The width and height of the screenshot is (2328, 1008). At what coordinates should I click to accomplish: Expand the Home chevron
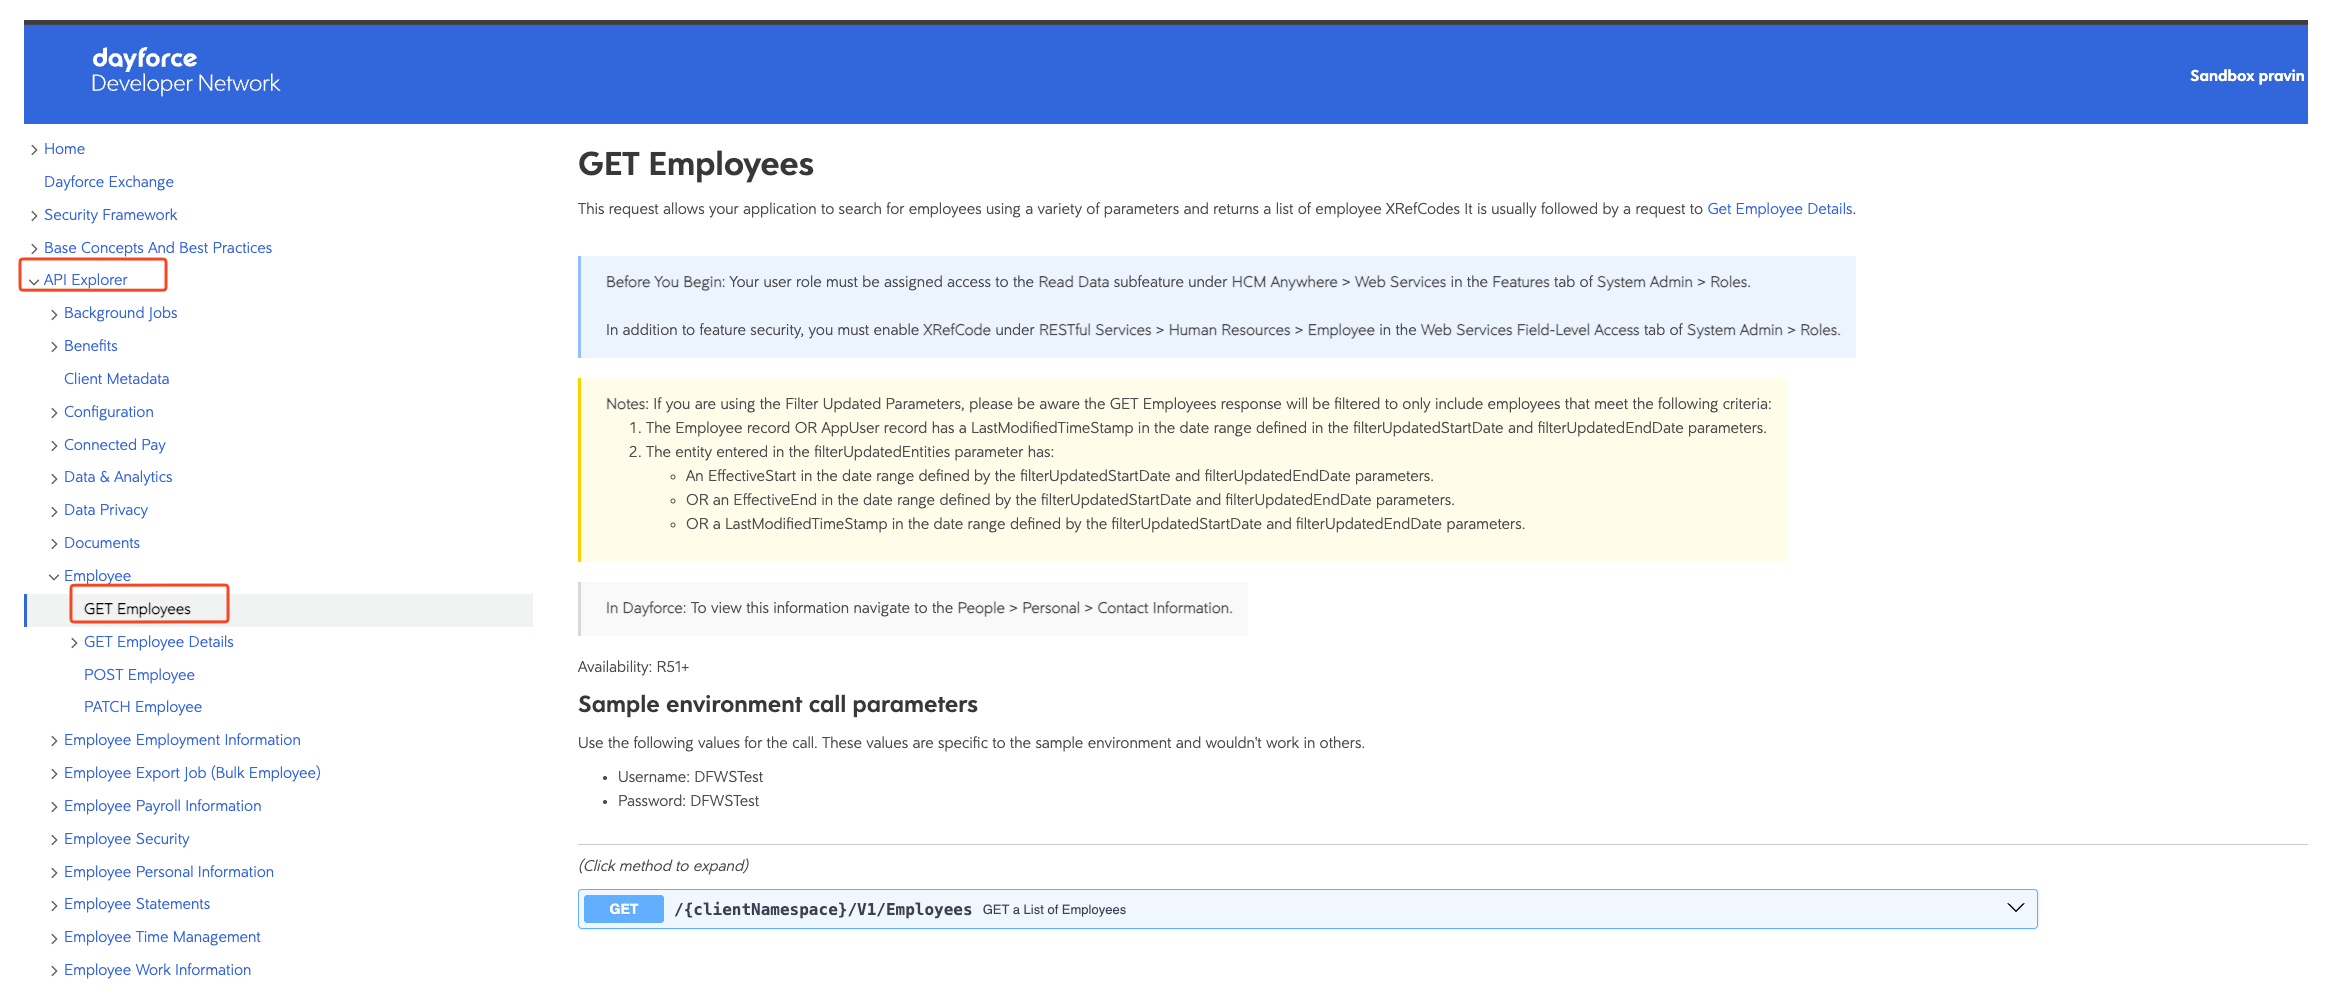coord(34,150)
